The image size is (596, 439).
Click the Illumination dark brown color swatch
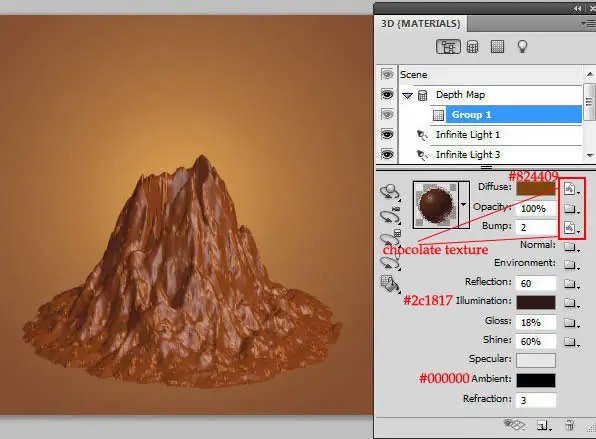coord(536,302)
